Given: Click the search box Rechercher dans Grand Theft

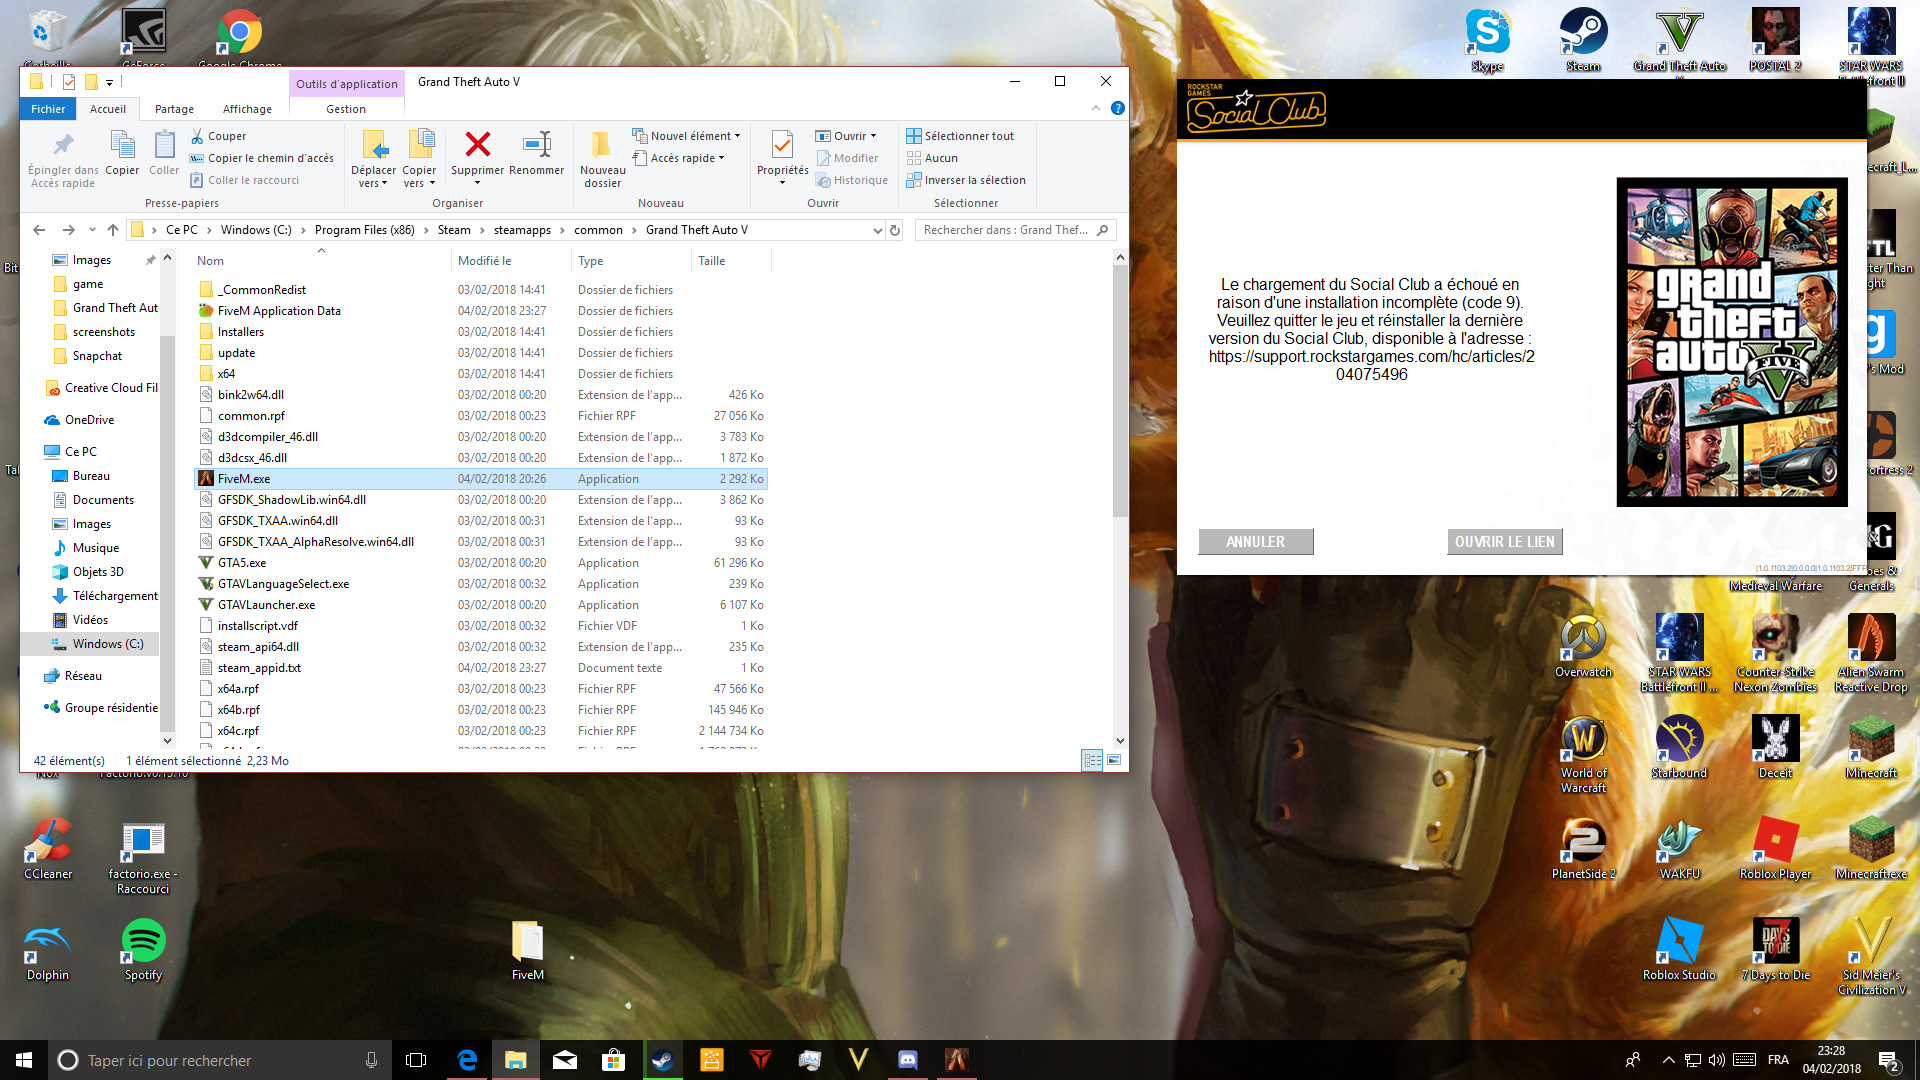Looking at the screenshot, I should (x=1015, y=230).
